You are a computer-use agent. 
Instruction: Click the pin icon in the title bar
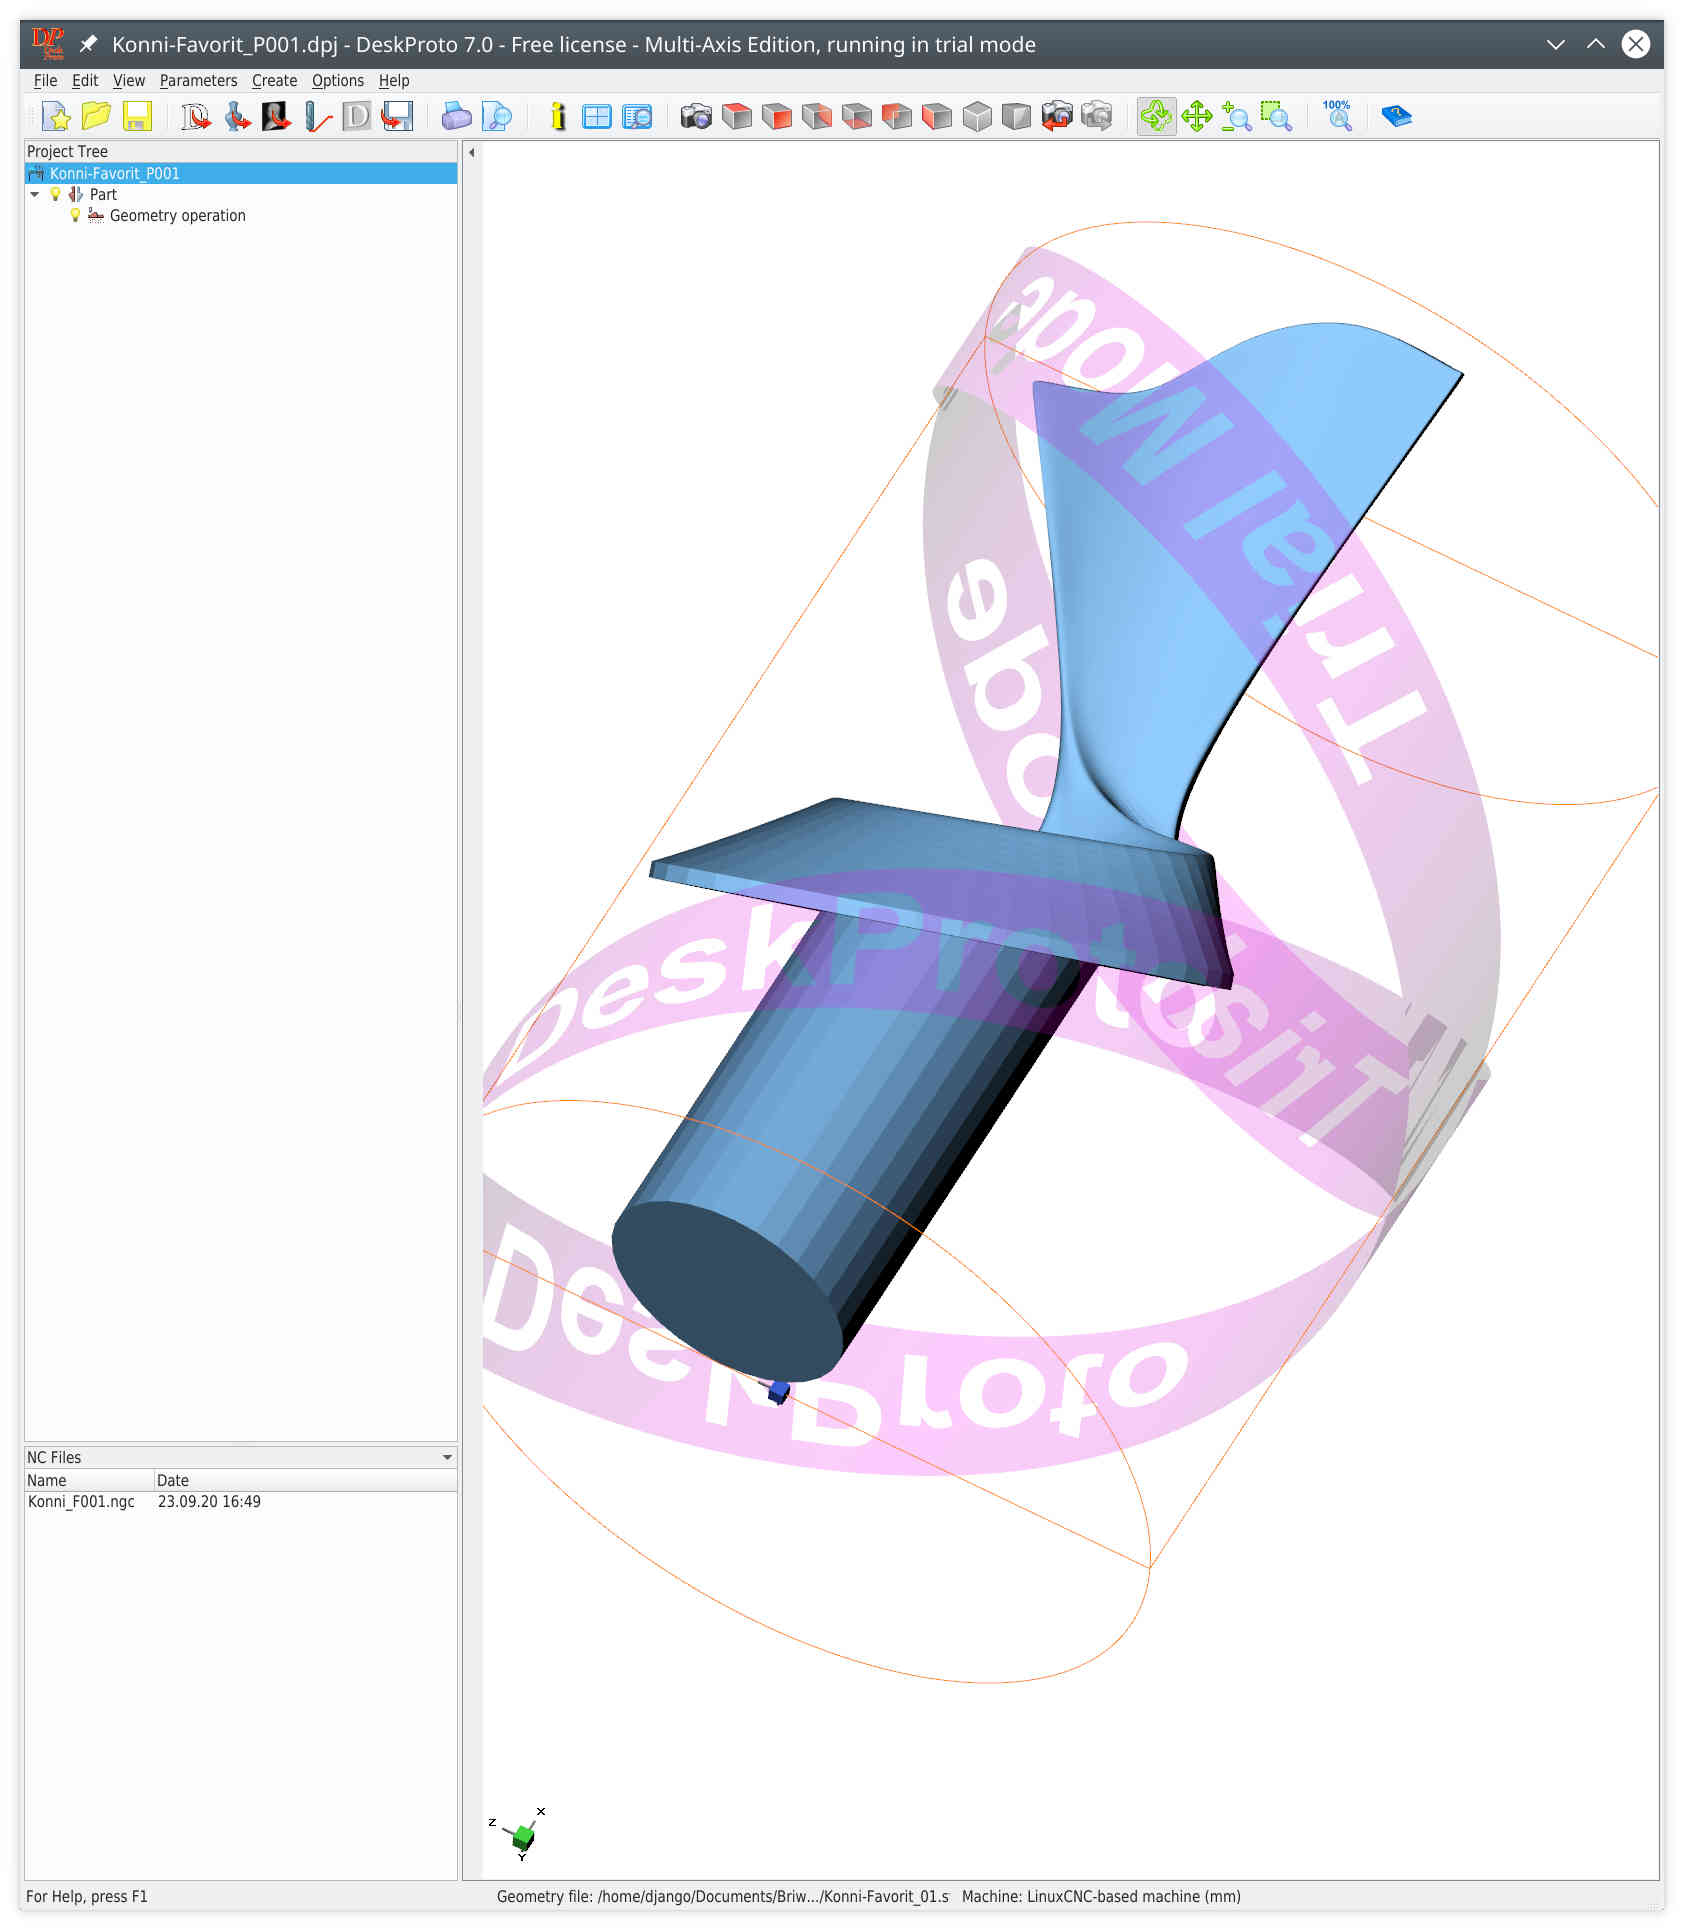(x=89, y=44)
